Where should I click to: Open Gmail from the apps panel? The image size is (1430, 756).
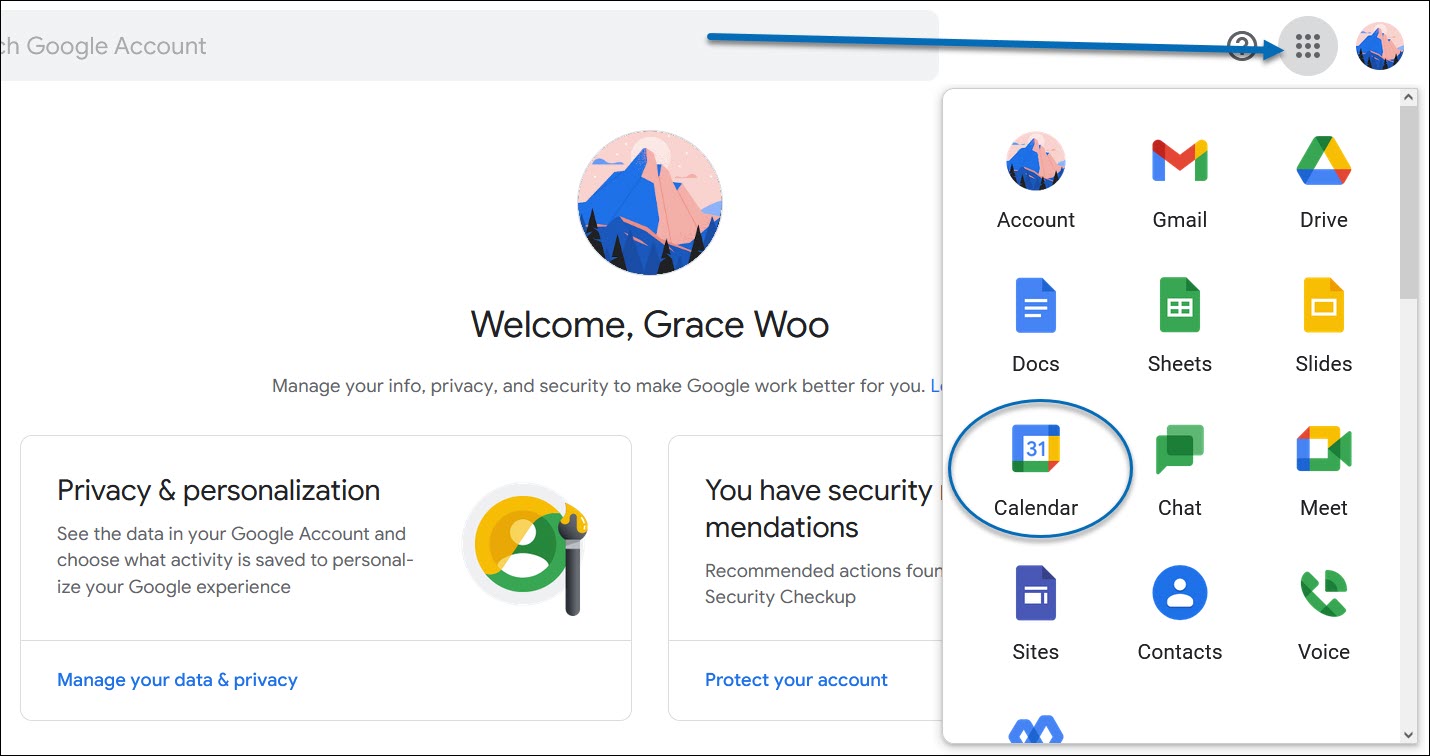tap(1179, 181)
